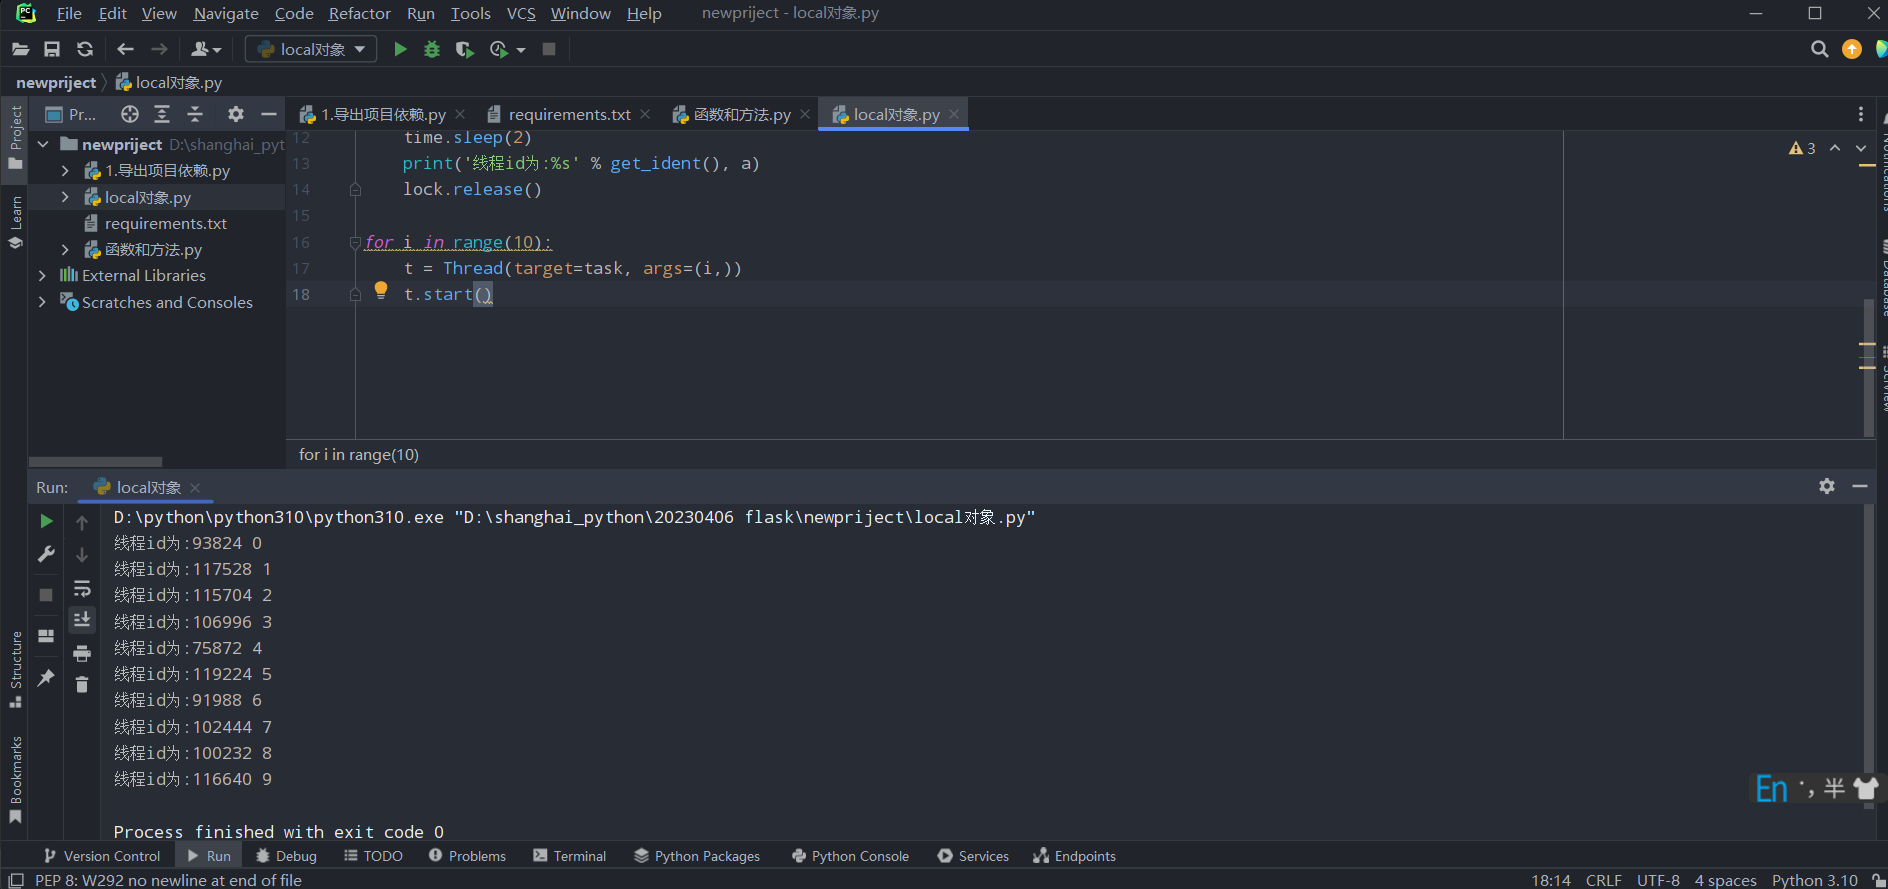Reload files with the sync toolbar icon

[85, 49]
